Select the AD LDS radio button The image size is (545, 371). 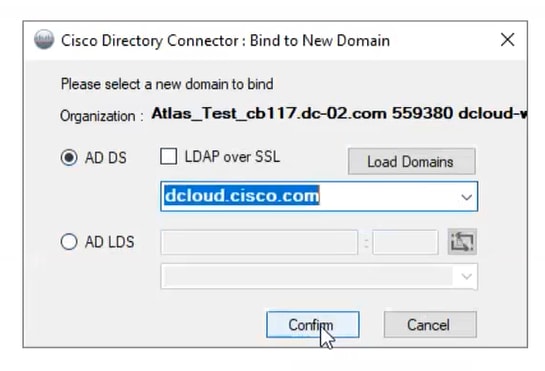tap(69, 242)
